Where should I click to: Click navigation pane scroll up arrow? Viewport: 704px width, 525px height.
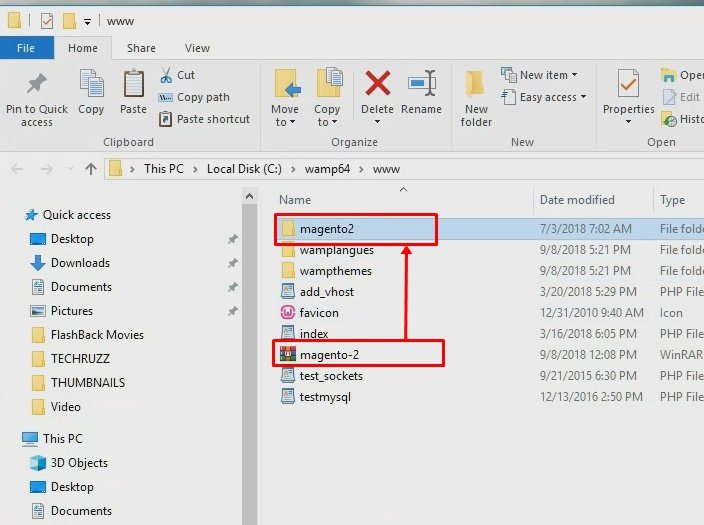250,196
